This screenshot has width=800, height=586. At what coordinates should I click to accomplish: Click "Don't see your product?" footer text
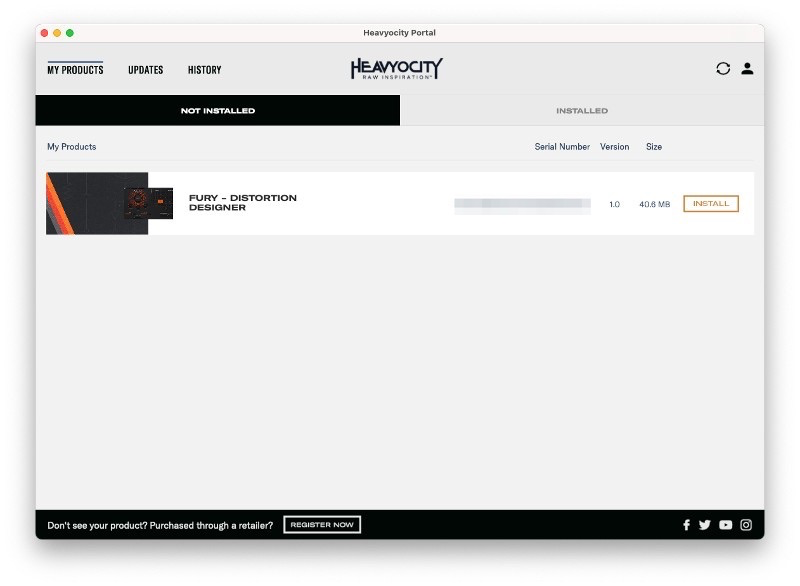[97, 525]
